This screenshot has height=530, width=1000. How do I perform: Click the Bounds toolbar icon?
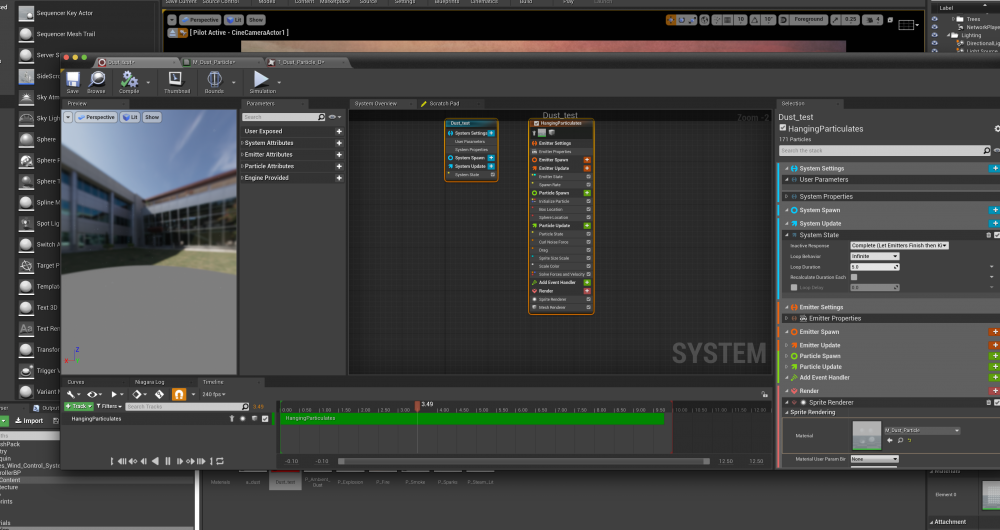click(214, 80)
